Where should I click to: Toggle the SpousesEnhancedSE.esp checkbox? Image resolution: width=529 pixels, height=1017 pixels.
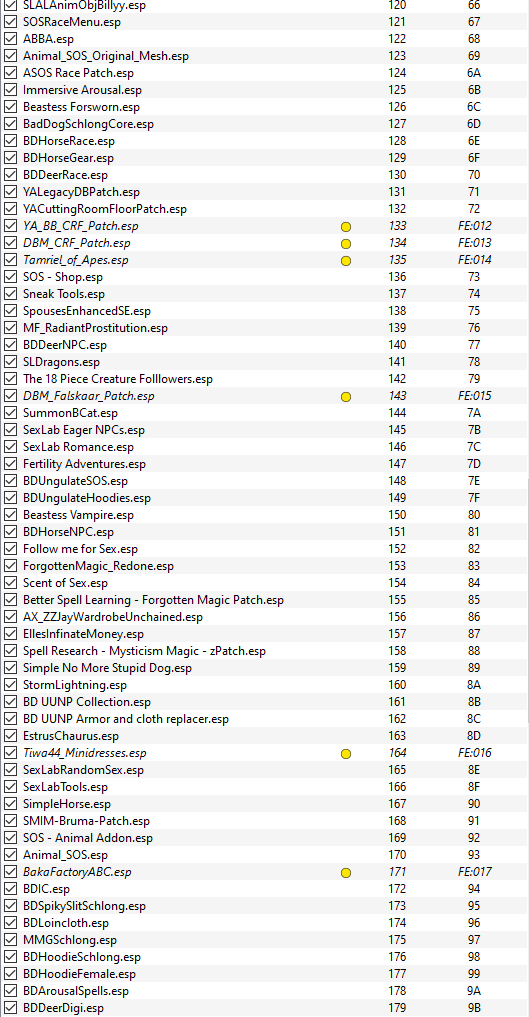point(10,311)
